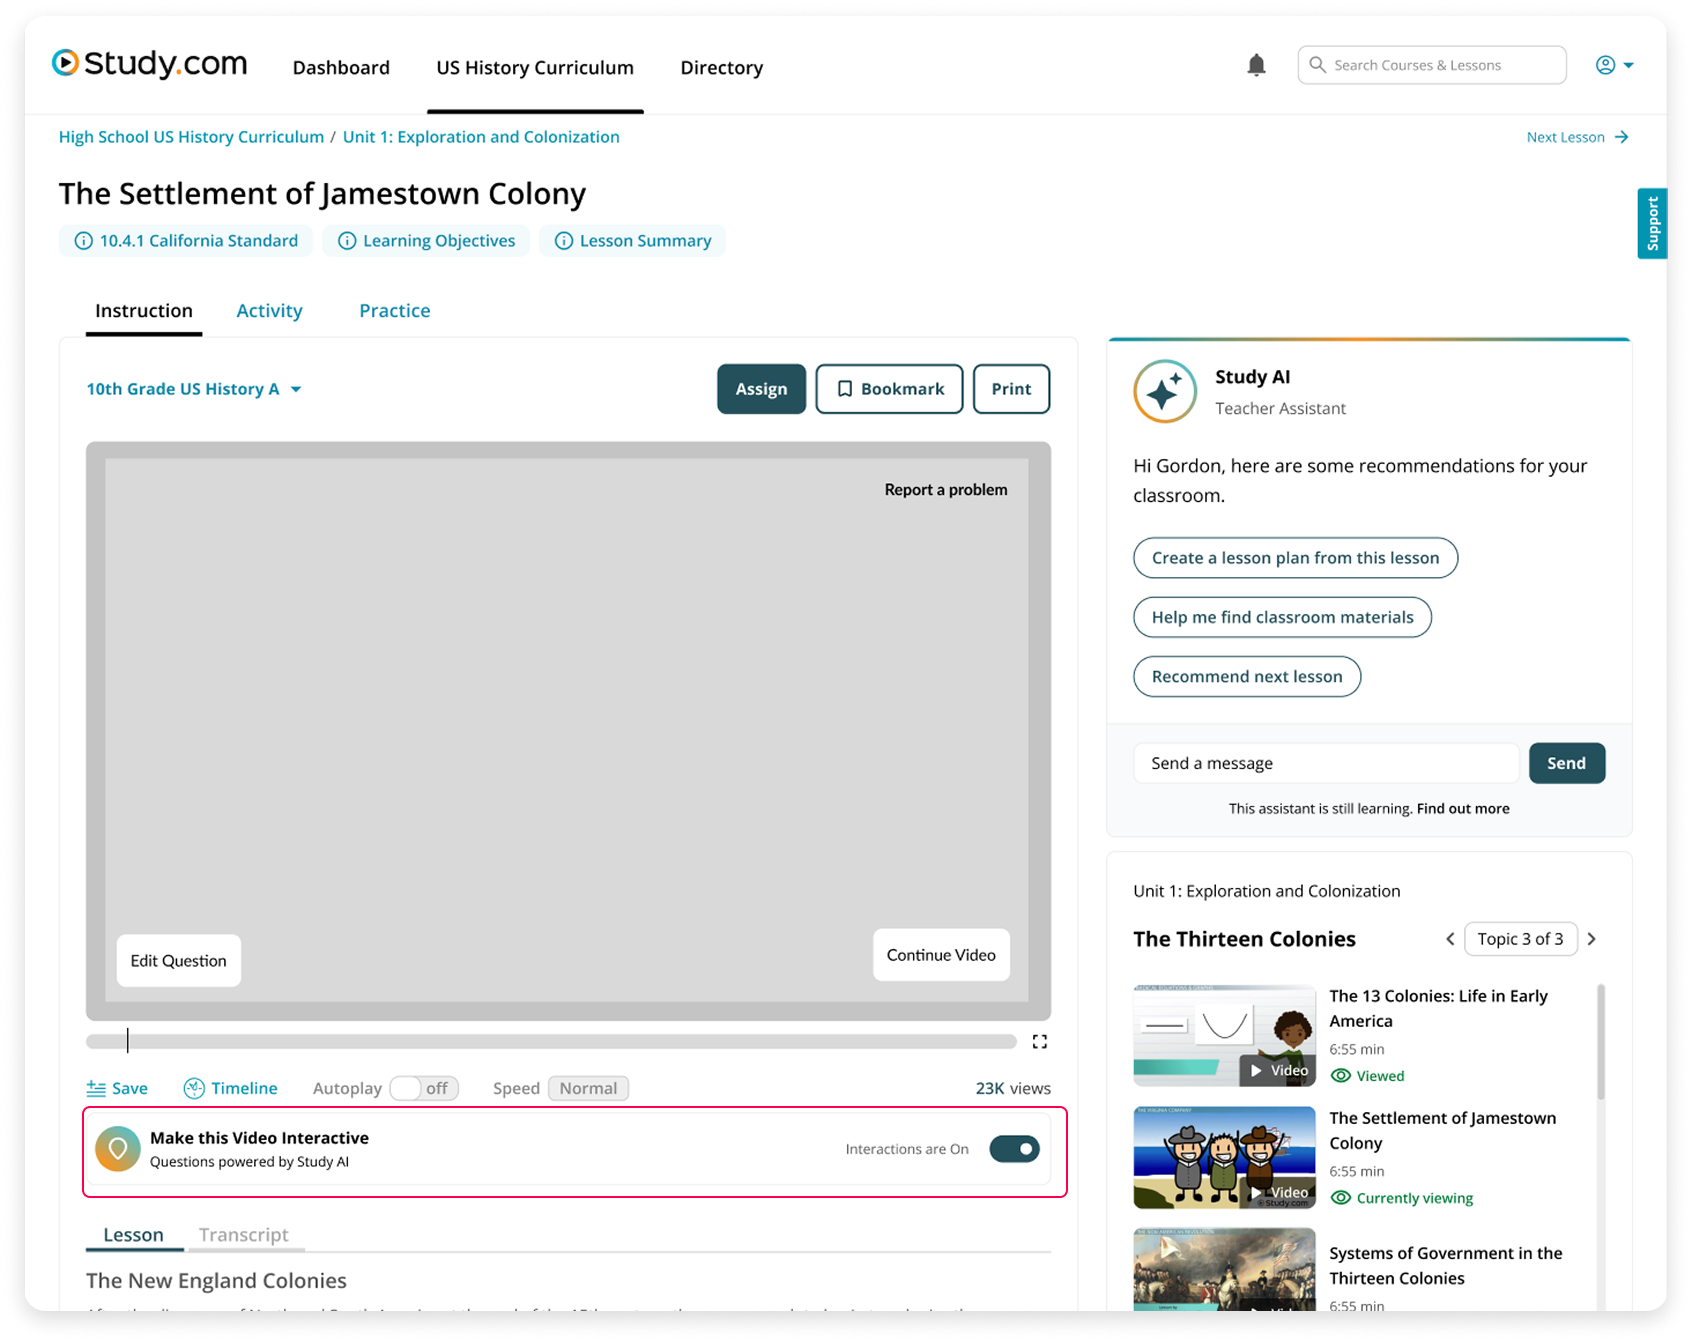Open the Settlement of Jamestown Colony thumbnail
The image size is (1692, 1343).
click(x=1224, y=1157)
